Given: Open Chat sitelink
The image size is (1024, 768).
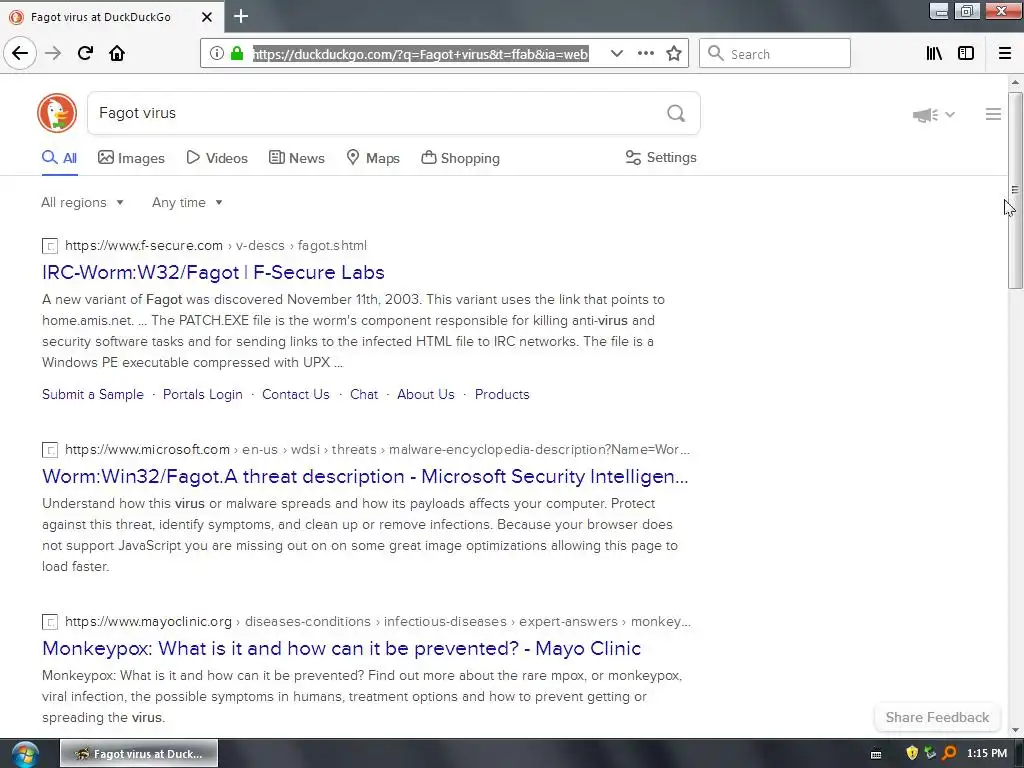Looking at the screenshot, I should (x=364, y=394).
